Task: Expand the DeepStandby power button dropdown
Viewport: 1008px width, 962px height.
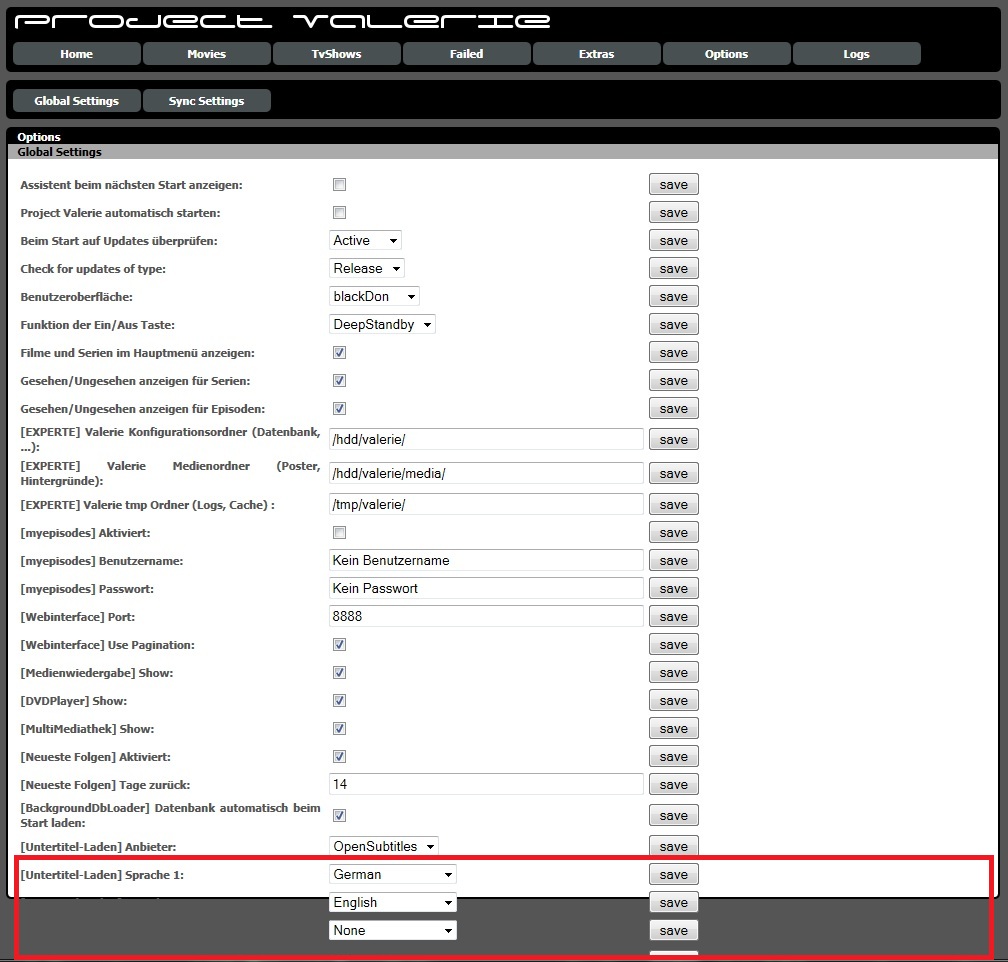Action: coord(382,325)
